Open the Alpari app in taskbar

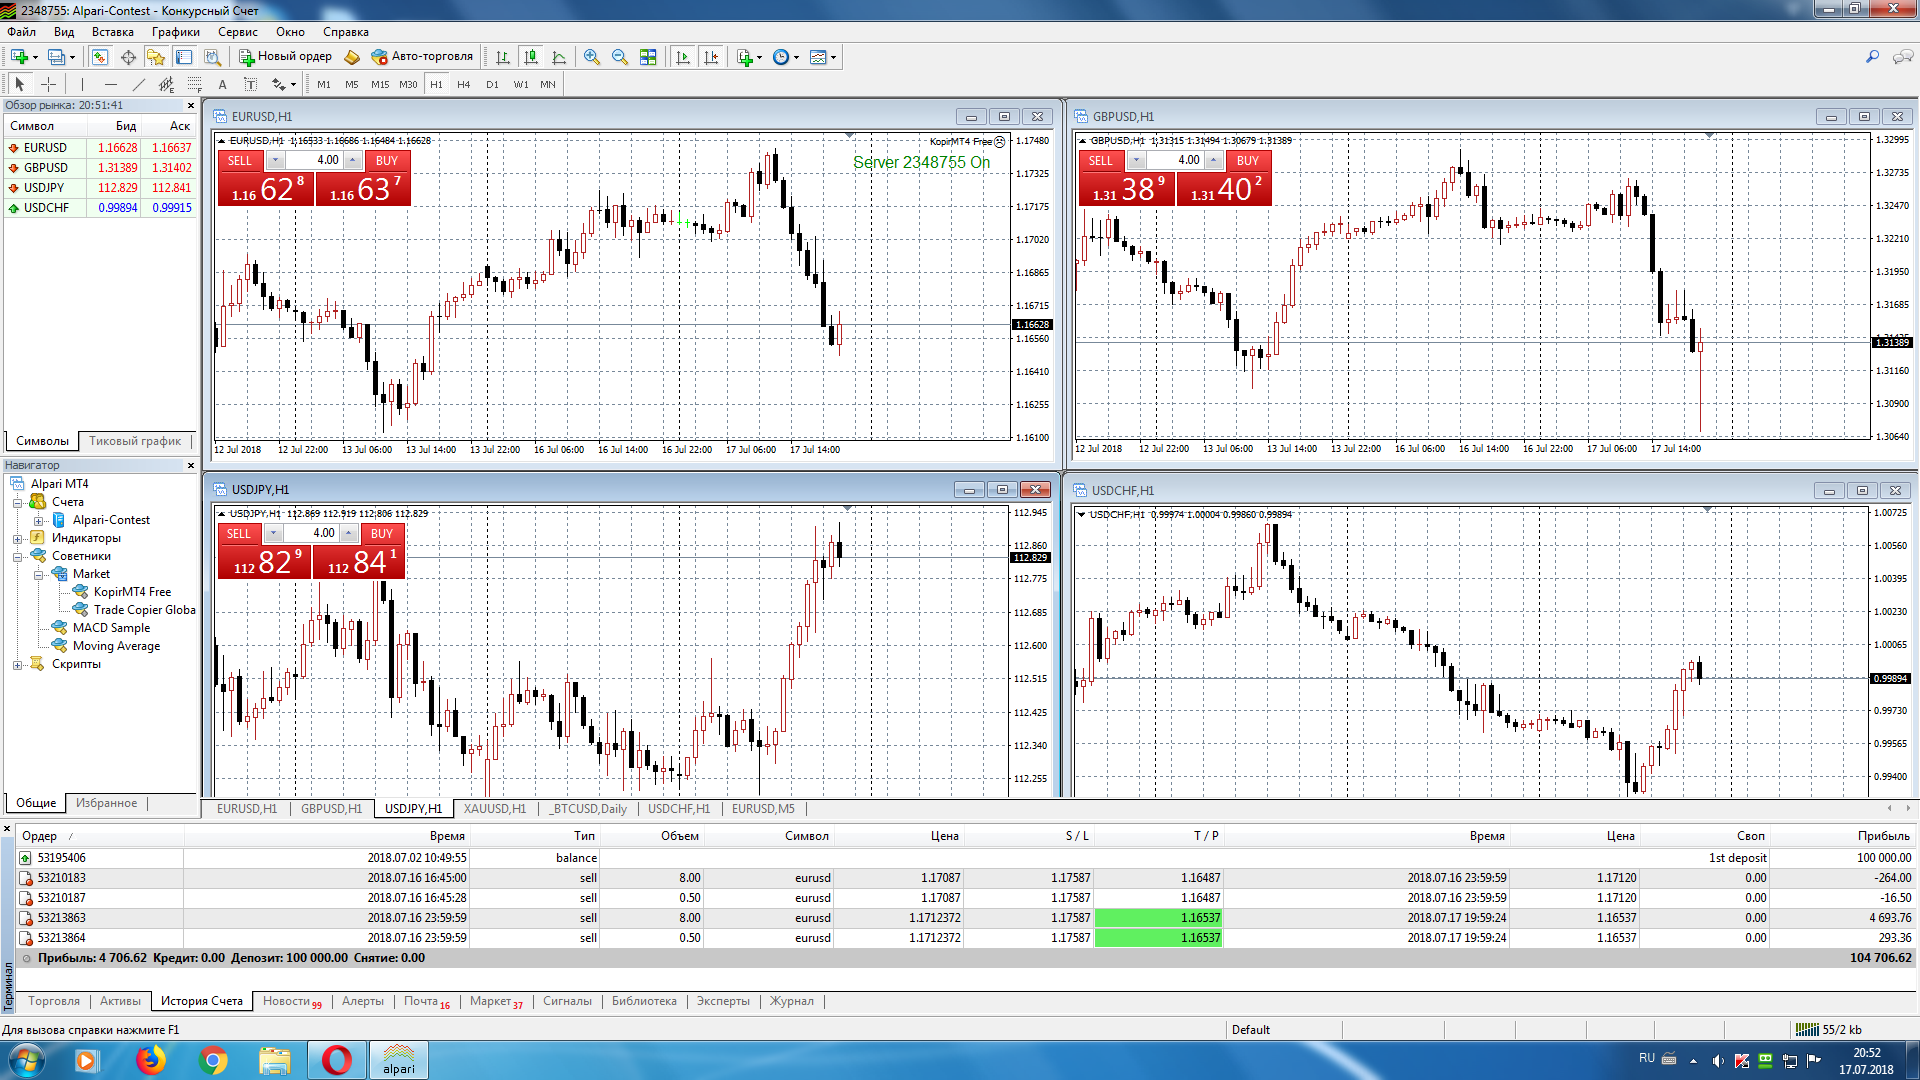[x=398, y=1060]
